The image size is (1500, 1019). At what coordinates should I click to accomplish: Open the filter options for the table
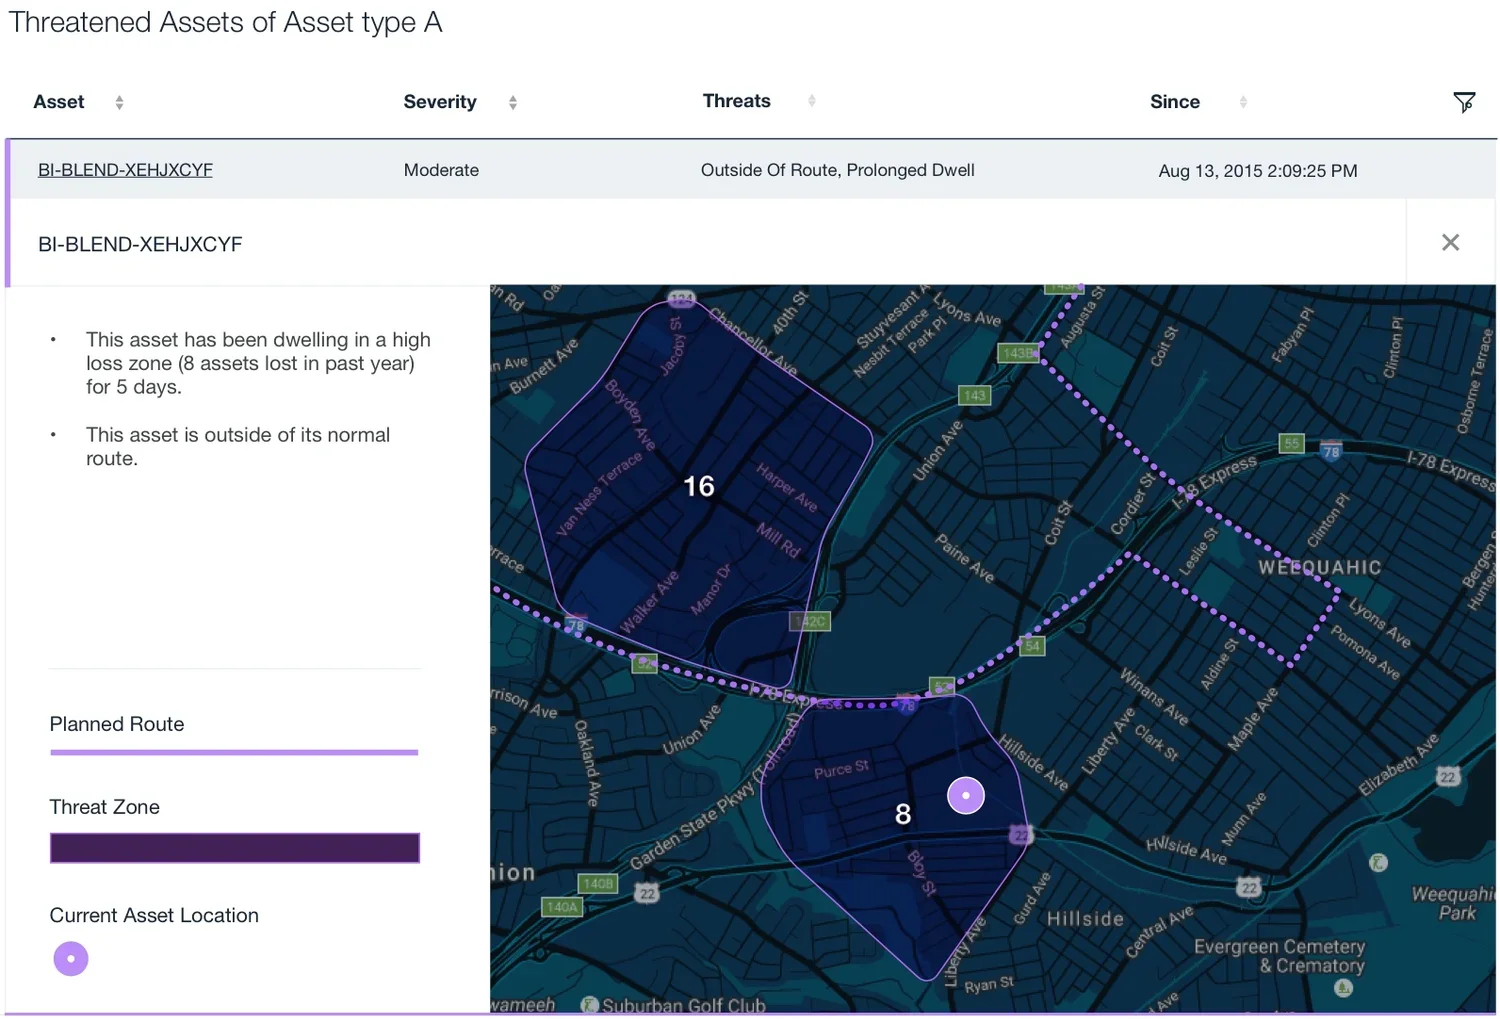pyautogui.click(x=1464, y=102)
